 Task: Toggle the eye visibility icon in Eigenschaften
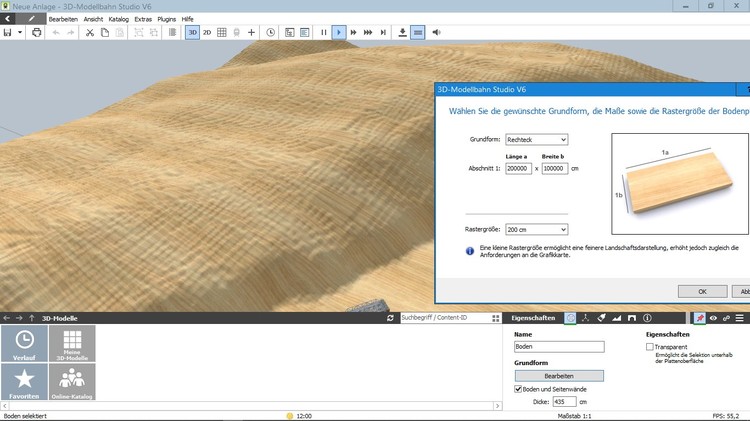click(x=713, y=318)
